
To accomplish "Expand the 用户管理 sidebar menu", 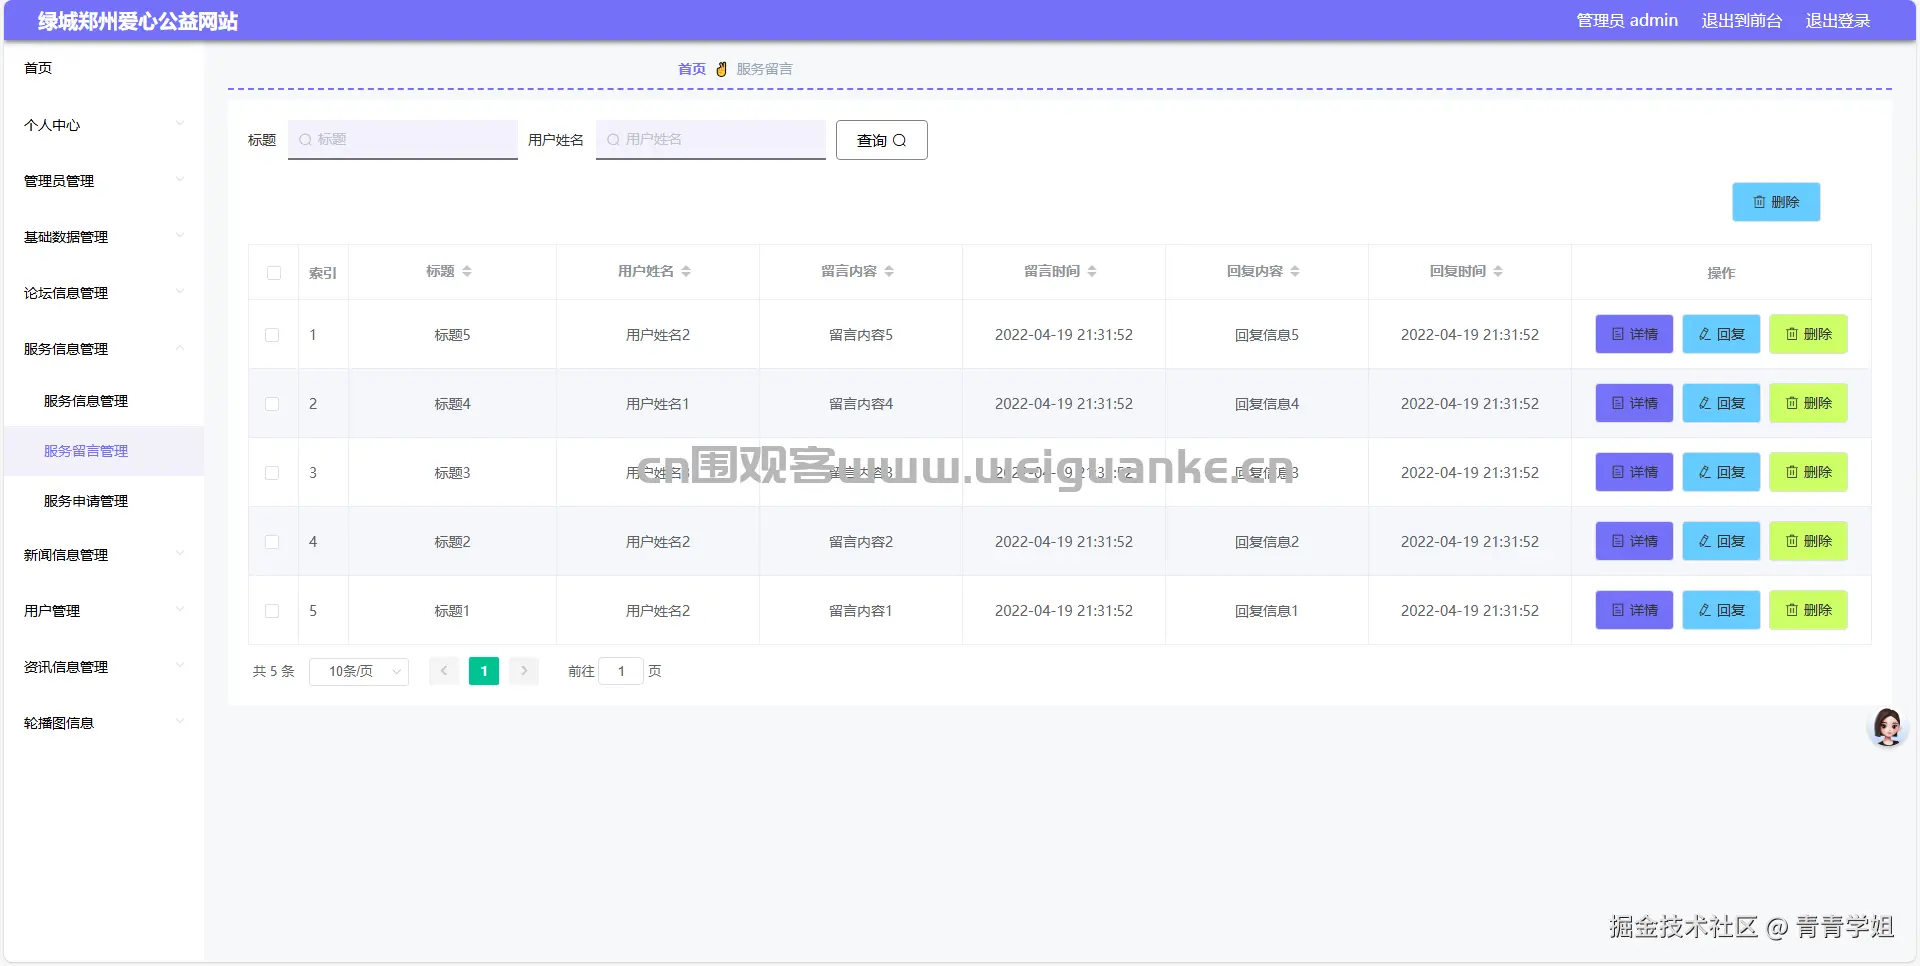I will [x=104, y=611].
